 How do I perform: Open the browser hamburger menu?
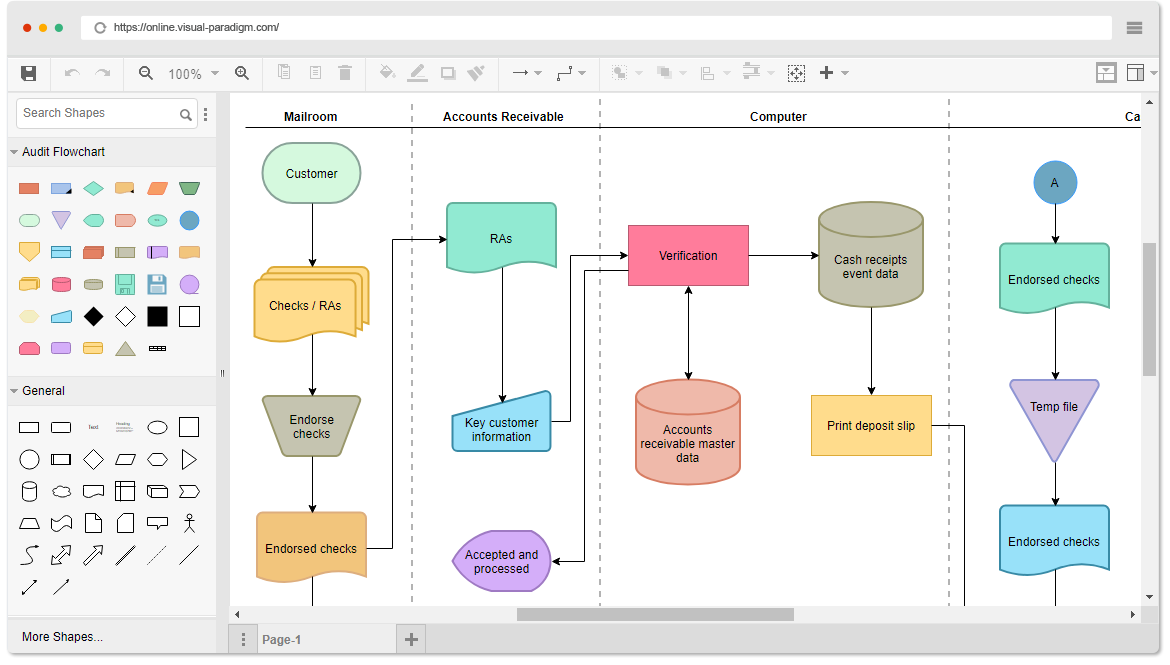1134,28
